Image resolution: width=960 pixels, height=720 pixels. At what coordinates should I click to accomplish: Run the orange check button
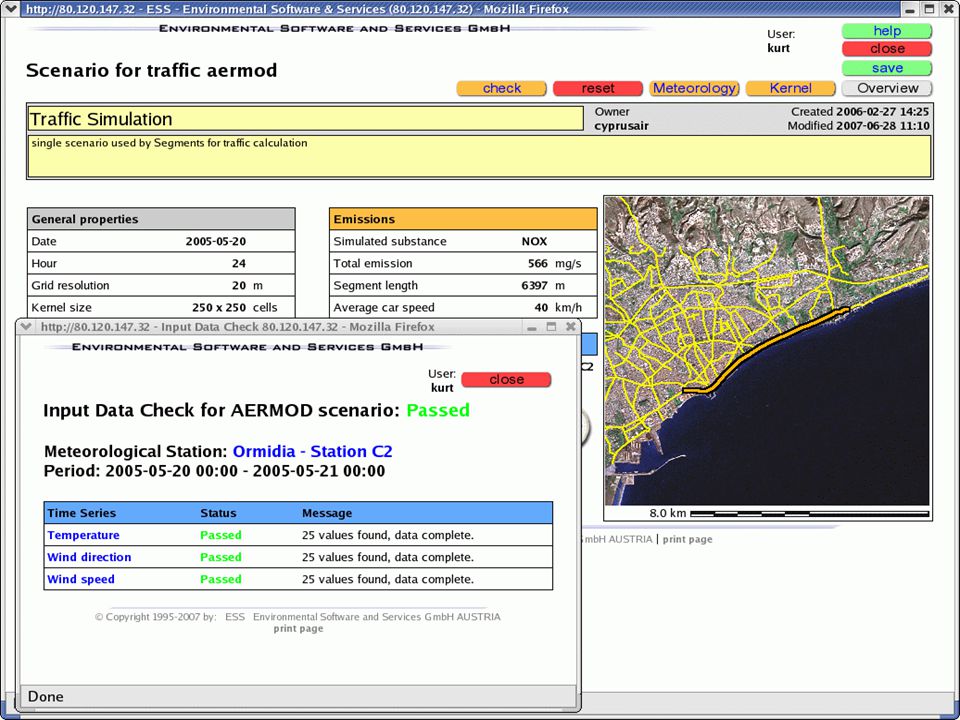click(x=501, y=88)
